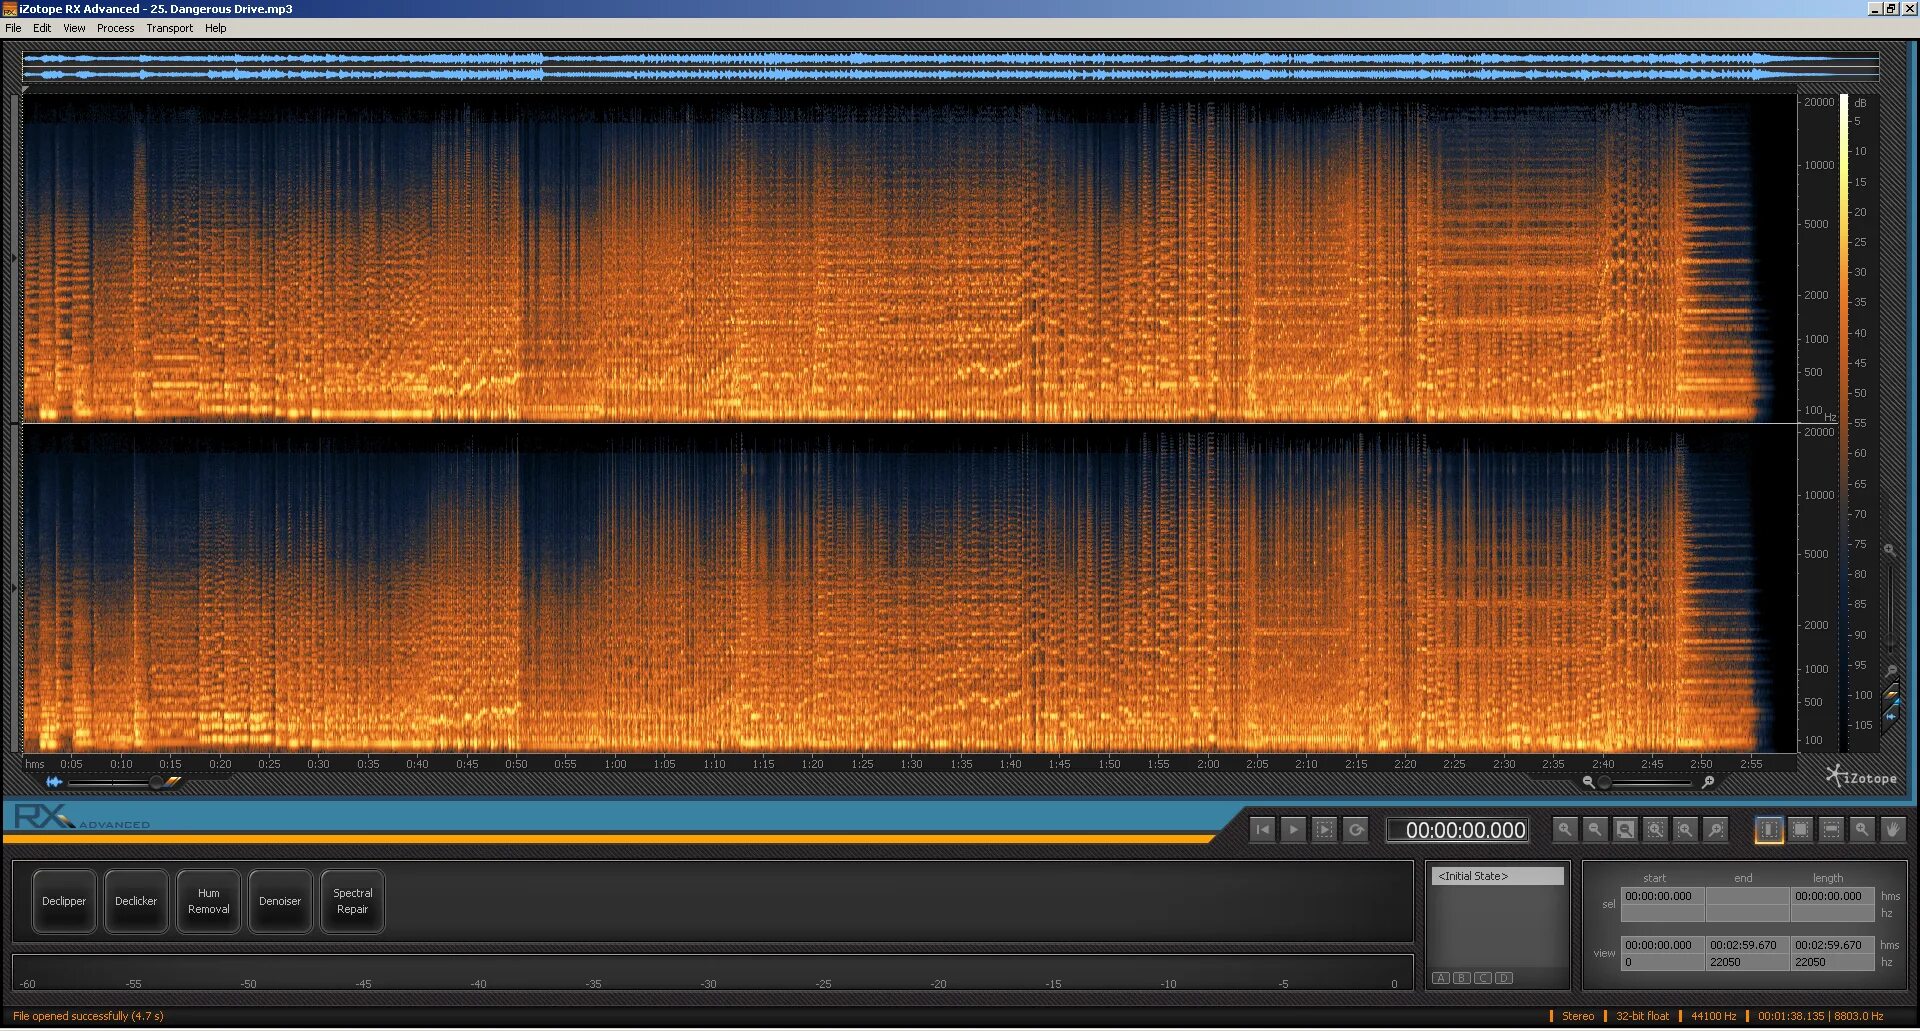Viewport: 1920px width, 1031px height.
Task: Click the 10000 Hz label on upper channel scale
Action: (1819, 166)
